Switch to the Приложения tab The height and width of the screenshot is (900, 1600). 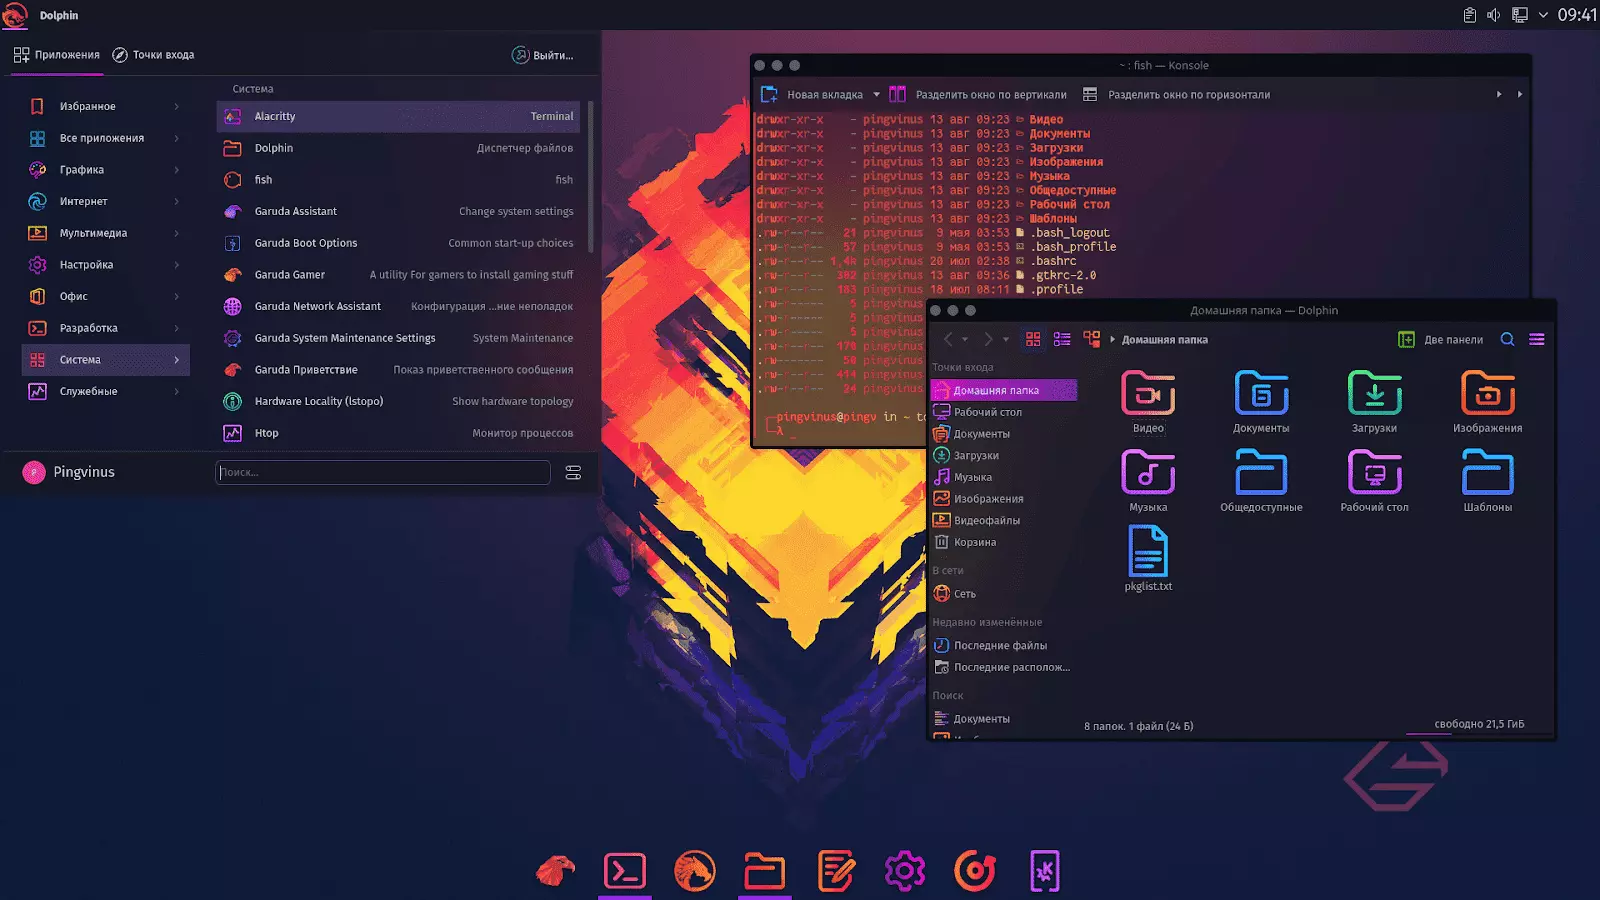tap(57, 55)
